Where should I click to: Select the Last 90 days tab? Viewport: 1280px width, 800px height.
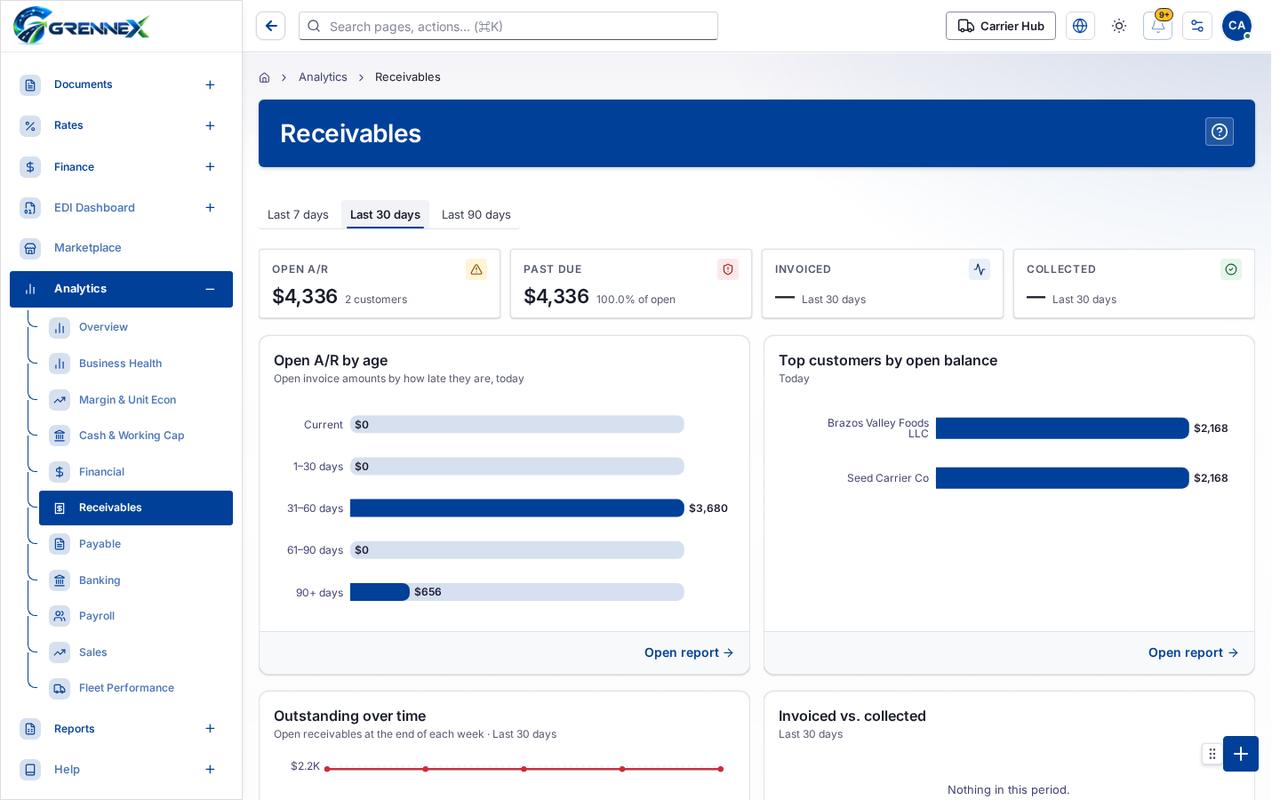point(476,215)
